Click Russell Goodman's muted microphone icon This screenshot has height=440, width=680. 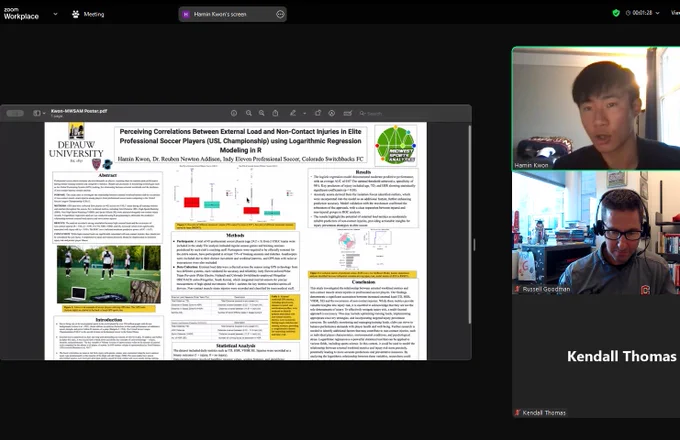click(517, 289)
